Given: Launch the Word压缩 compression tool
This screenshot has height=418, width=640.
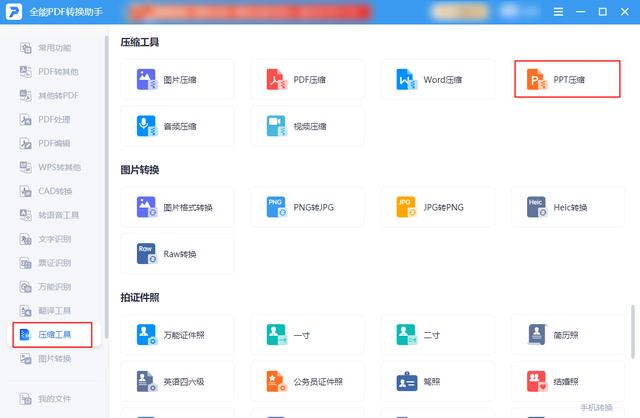Looking at the screenshot, I should click(x=438, y=80).
